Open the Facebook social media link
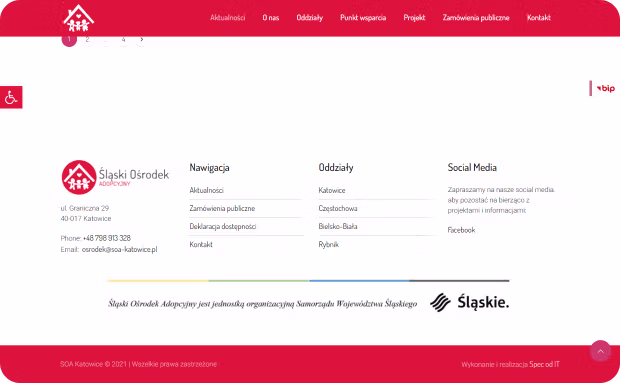This screenshot has width=620, height=383. [x=461, y=230]
